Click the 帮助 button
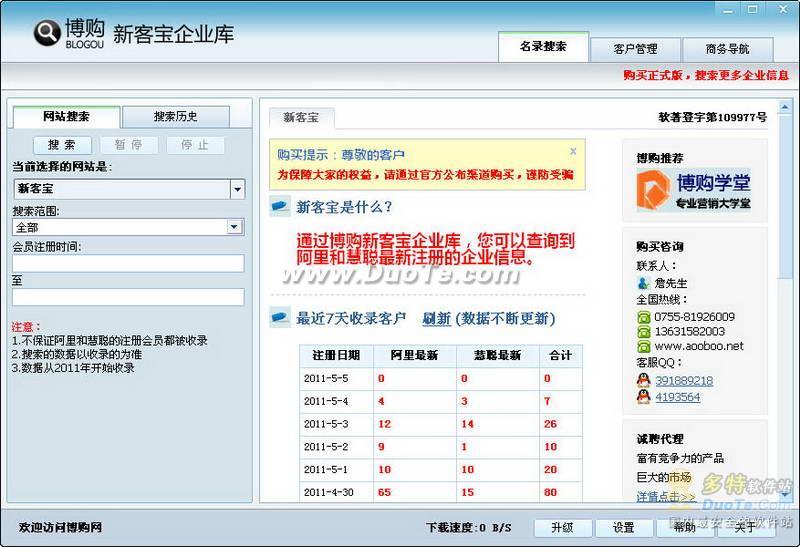The image size is (800, 547). click(x=685, y=528)
